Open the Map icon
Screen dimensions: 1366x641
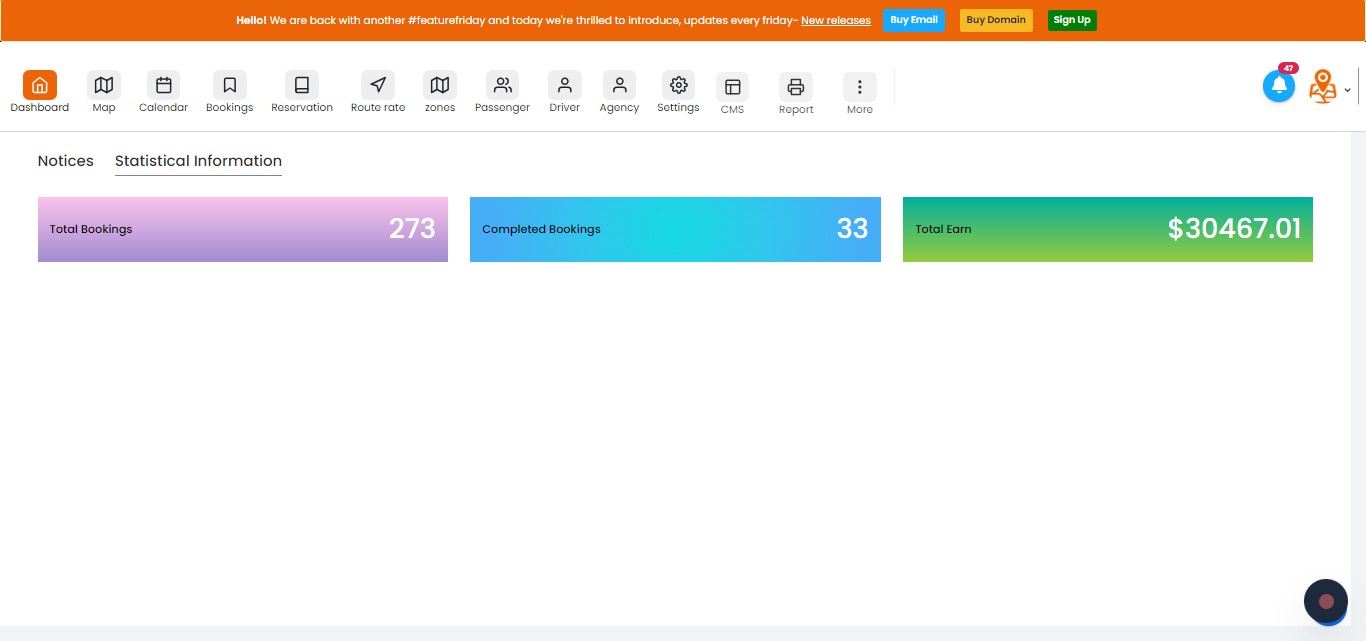(104, 85)
